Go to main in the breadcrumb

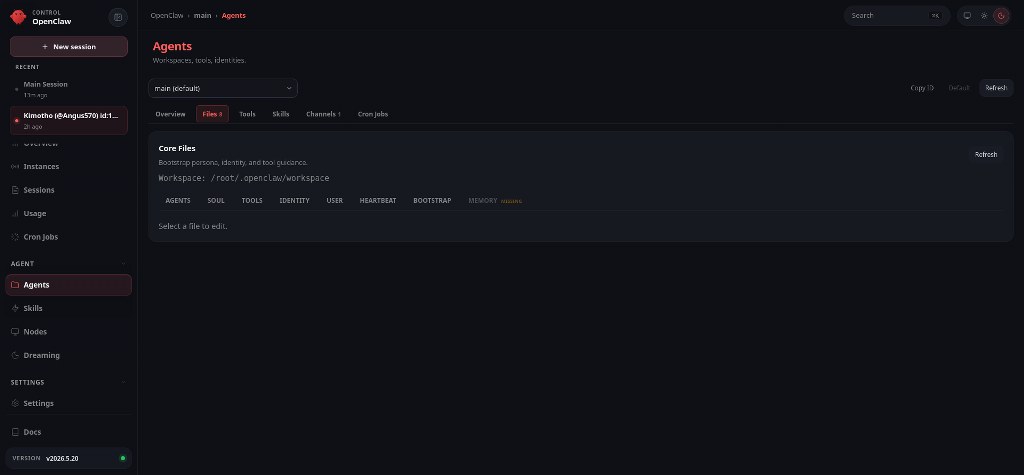202,16
